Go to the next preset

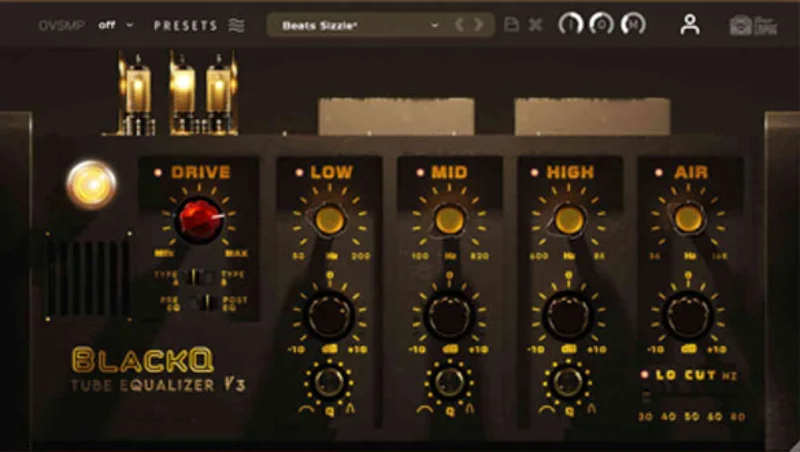pyautogui.click(x=479, y=24)
